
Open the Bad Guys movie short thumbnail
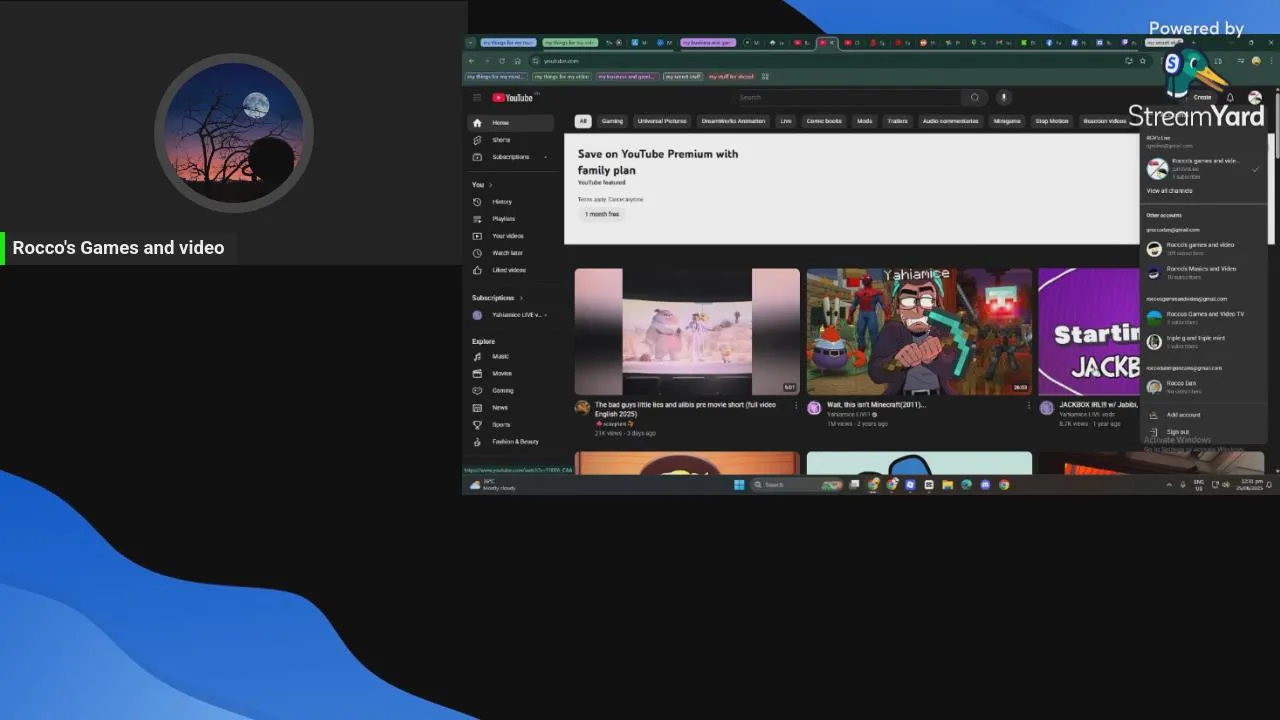coord(687,332)
